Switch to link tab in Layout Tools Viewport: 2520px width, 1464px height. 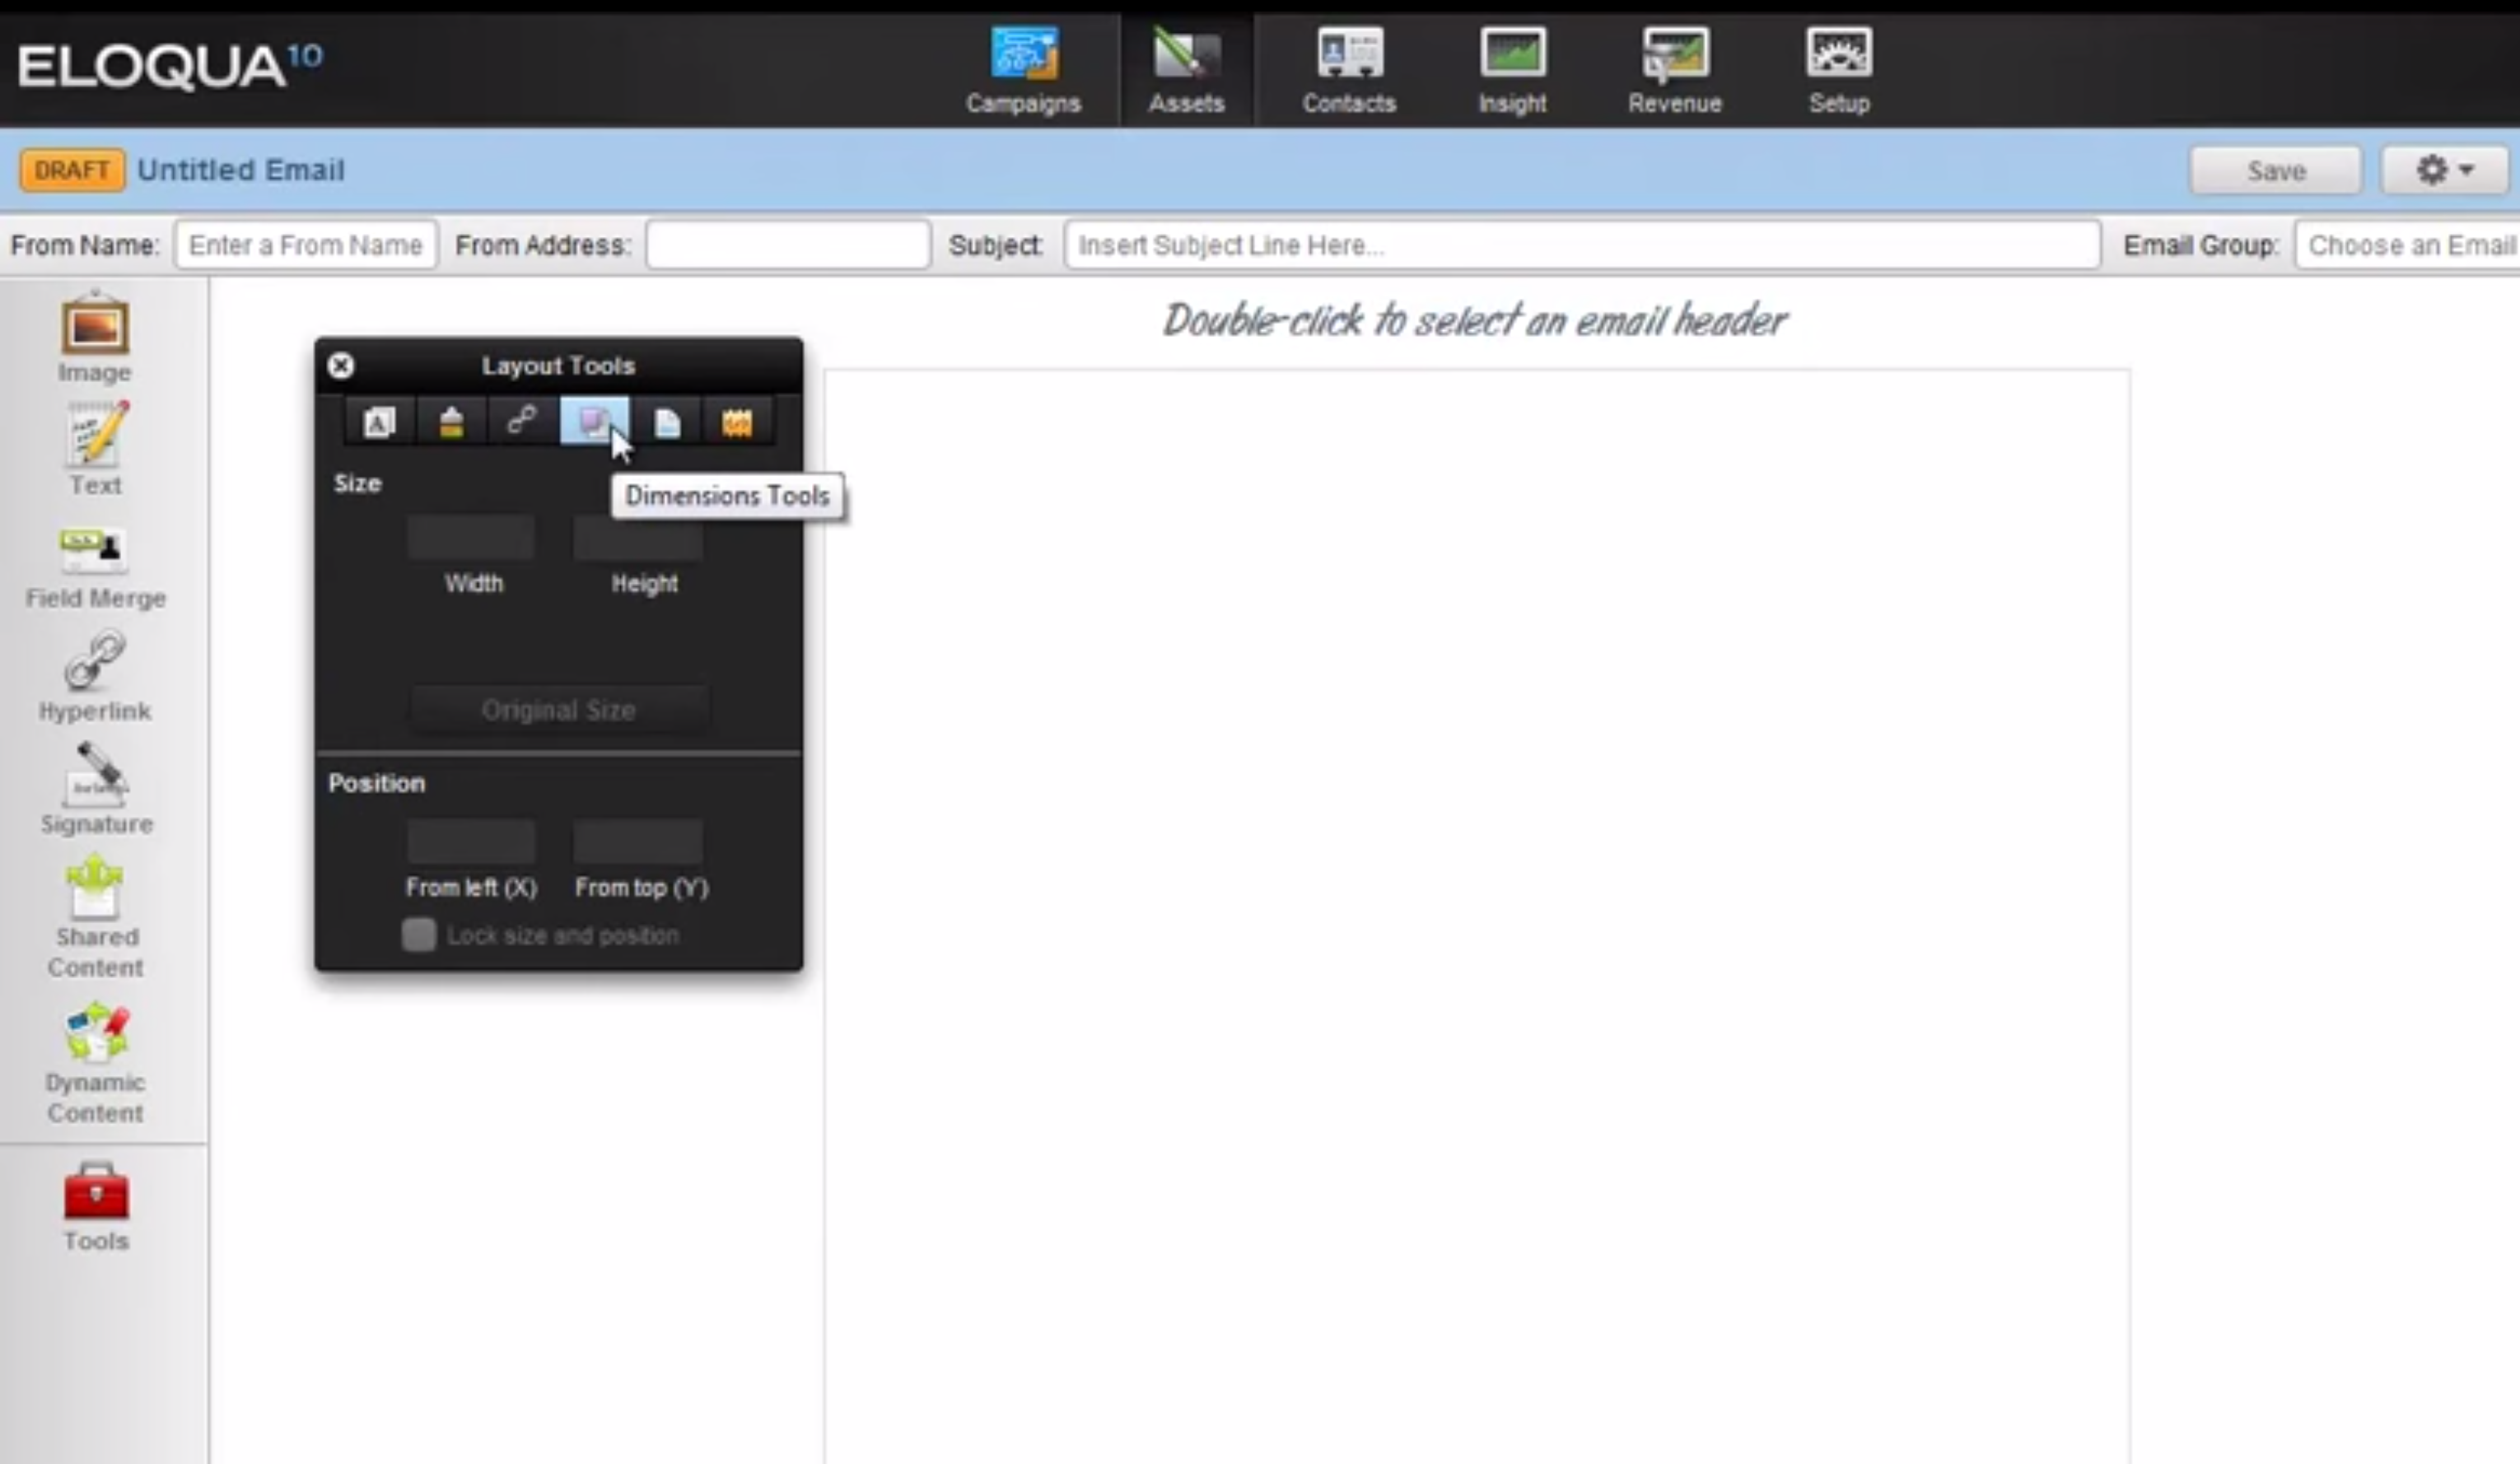[522, 422]
